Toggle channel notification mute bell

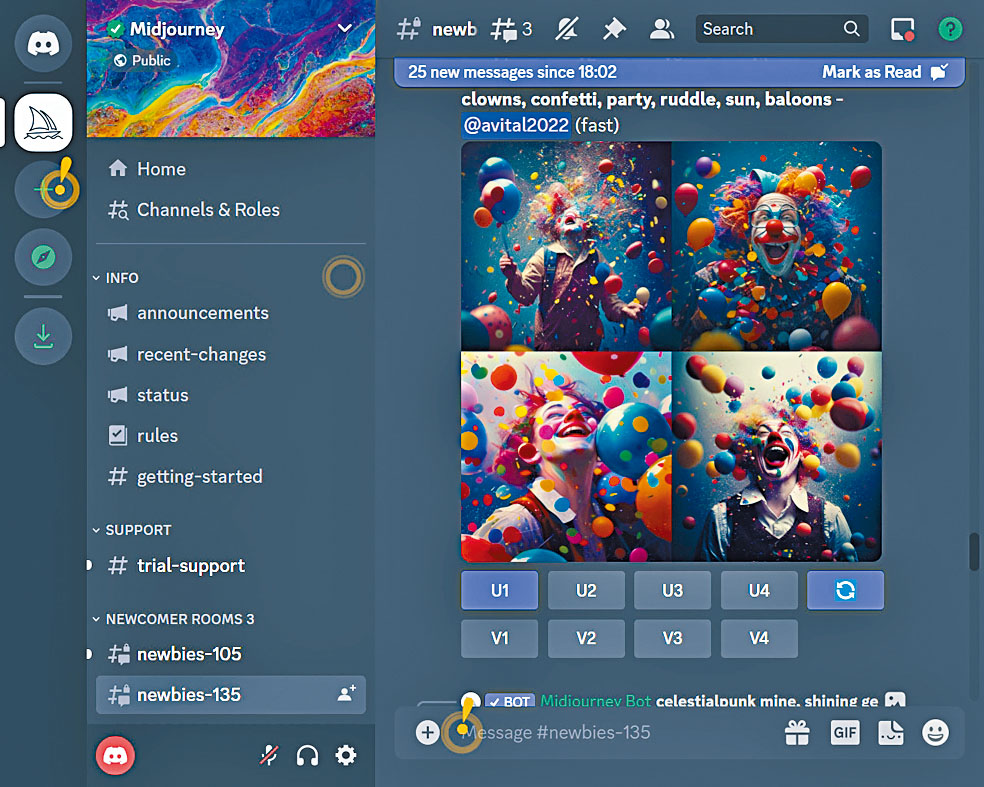(566, 29)
